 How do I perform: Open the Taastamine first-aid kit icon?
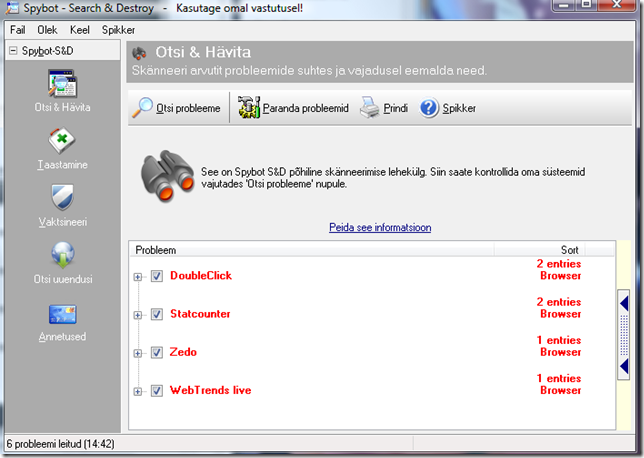62,141
